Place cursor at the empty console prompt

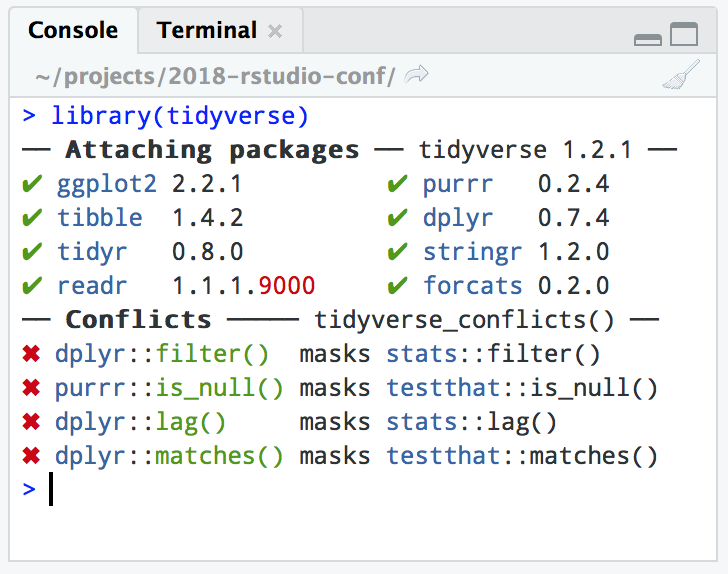(x=51, y=489)
